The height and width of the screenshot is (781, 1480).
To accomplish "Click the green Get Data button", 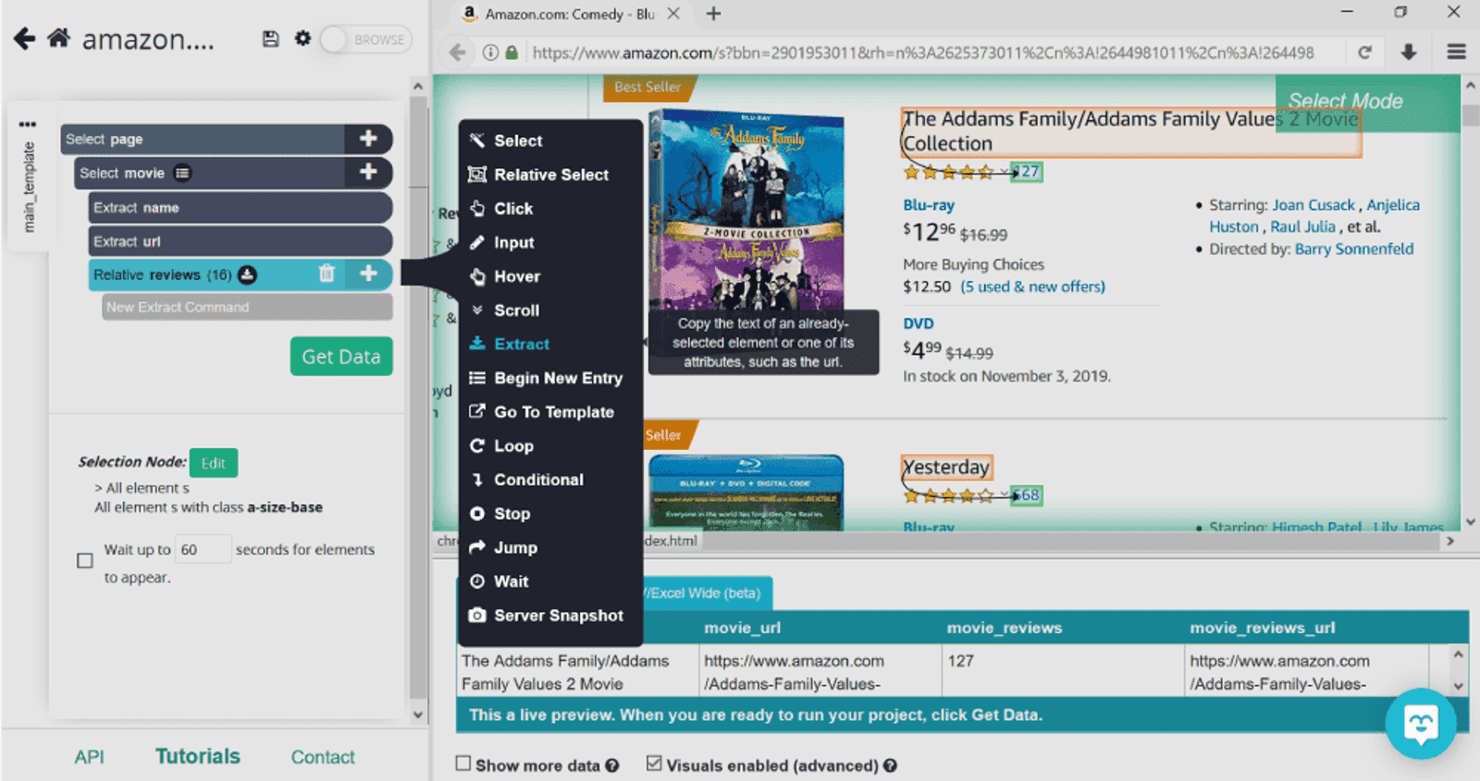I will [341, 356].
